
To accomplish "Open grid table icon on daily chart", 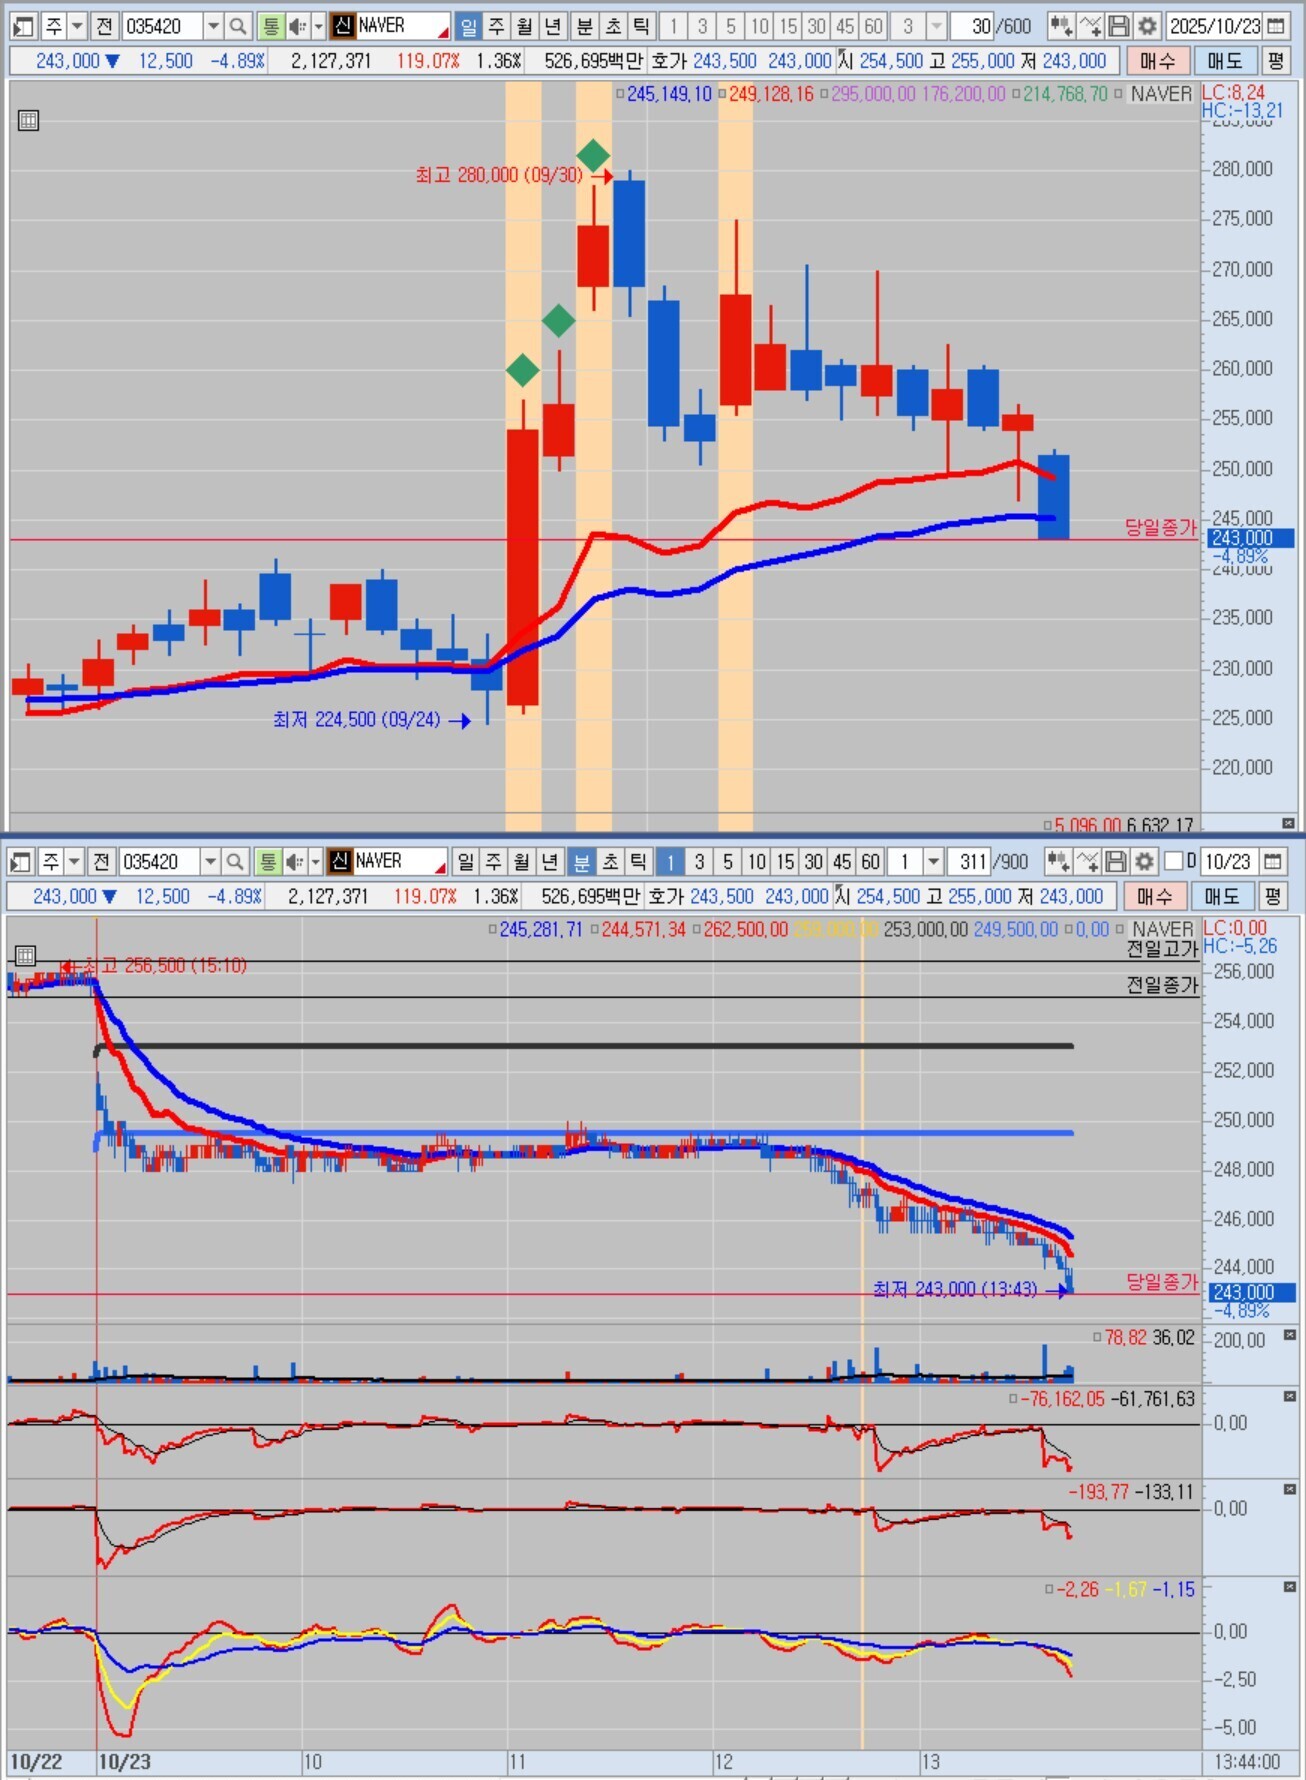I will [x=28, y=121].
